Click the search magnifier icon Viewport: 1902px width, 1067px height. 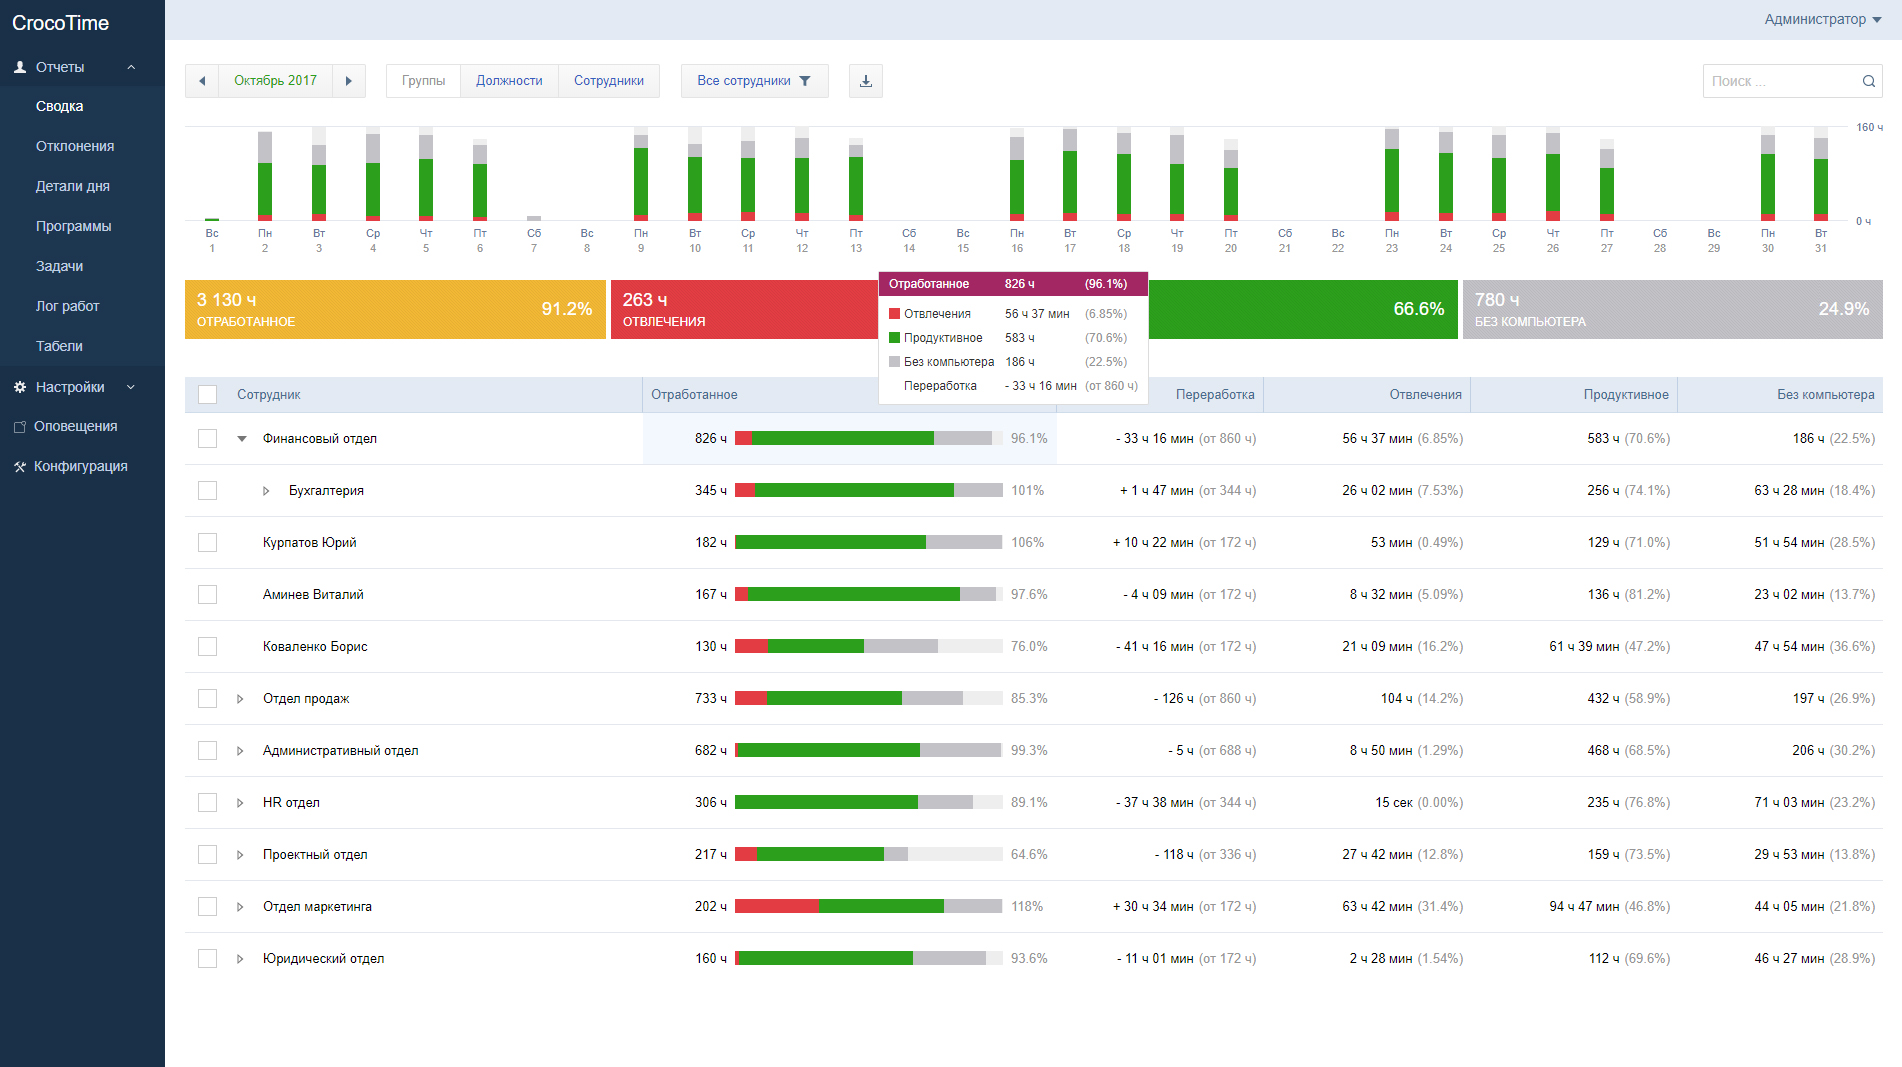tap(1868, 81)
